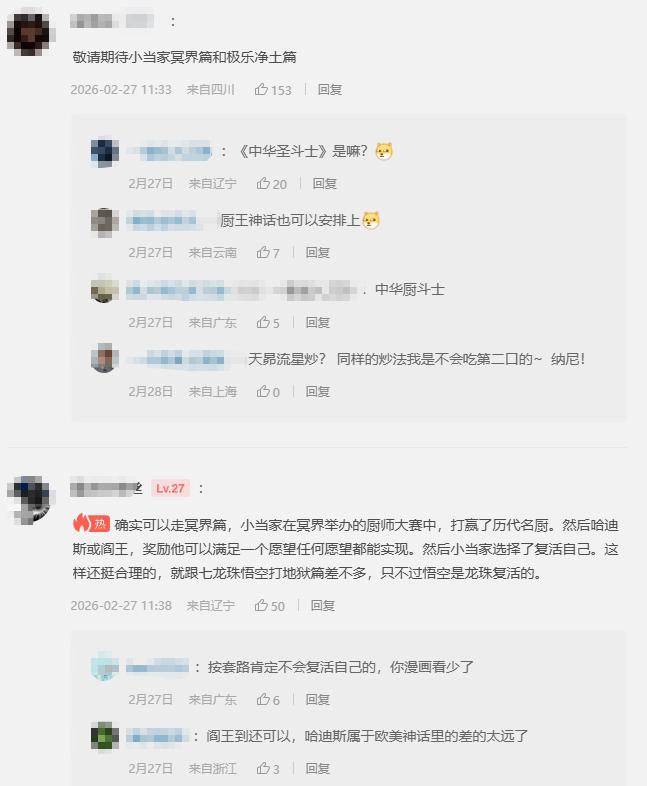Reply to the hot comment posted at 11:38
The height and width of the screenshot is (786, 647).
(x=323, y=606)
